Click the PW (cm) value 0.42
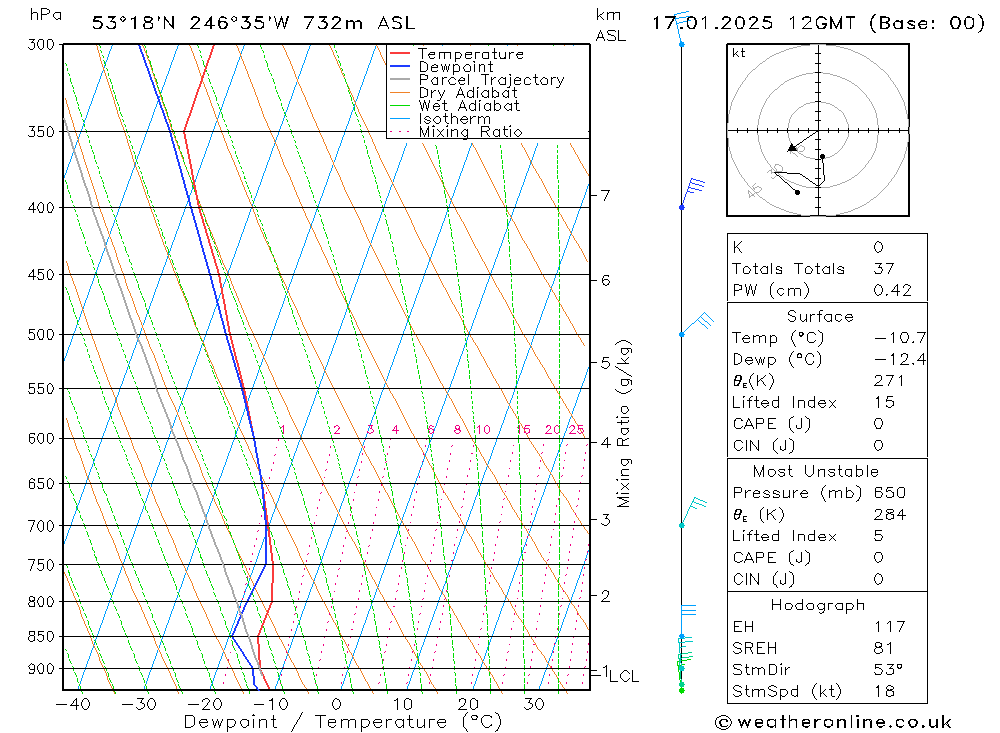The image size is (1000, 733). coord(892,290)
